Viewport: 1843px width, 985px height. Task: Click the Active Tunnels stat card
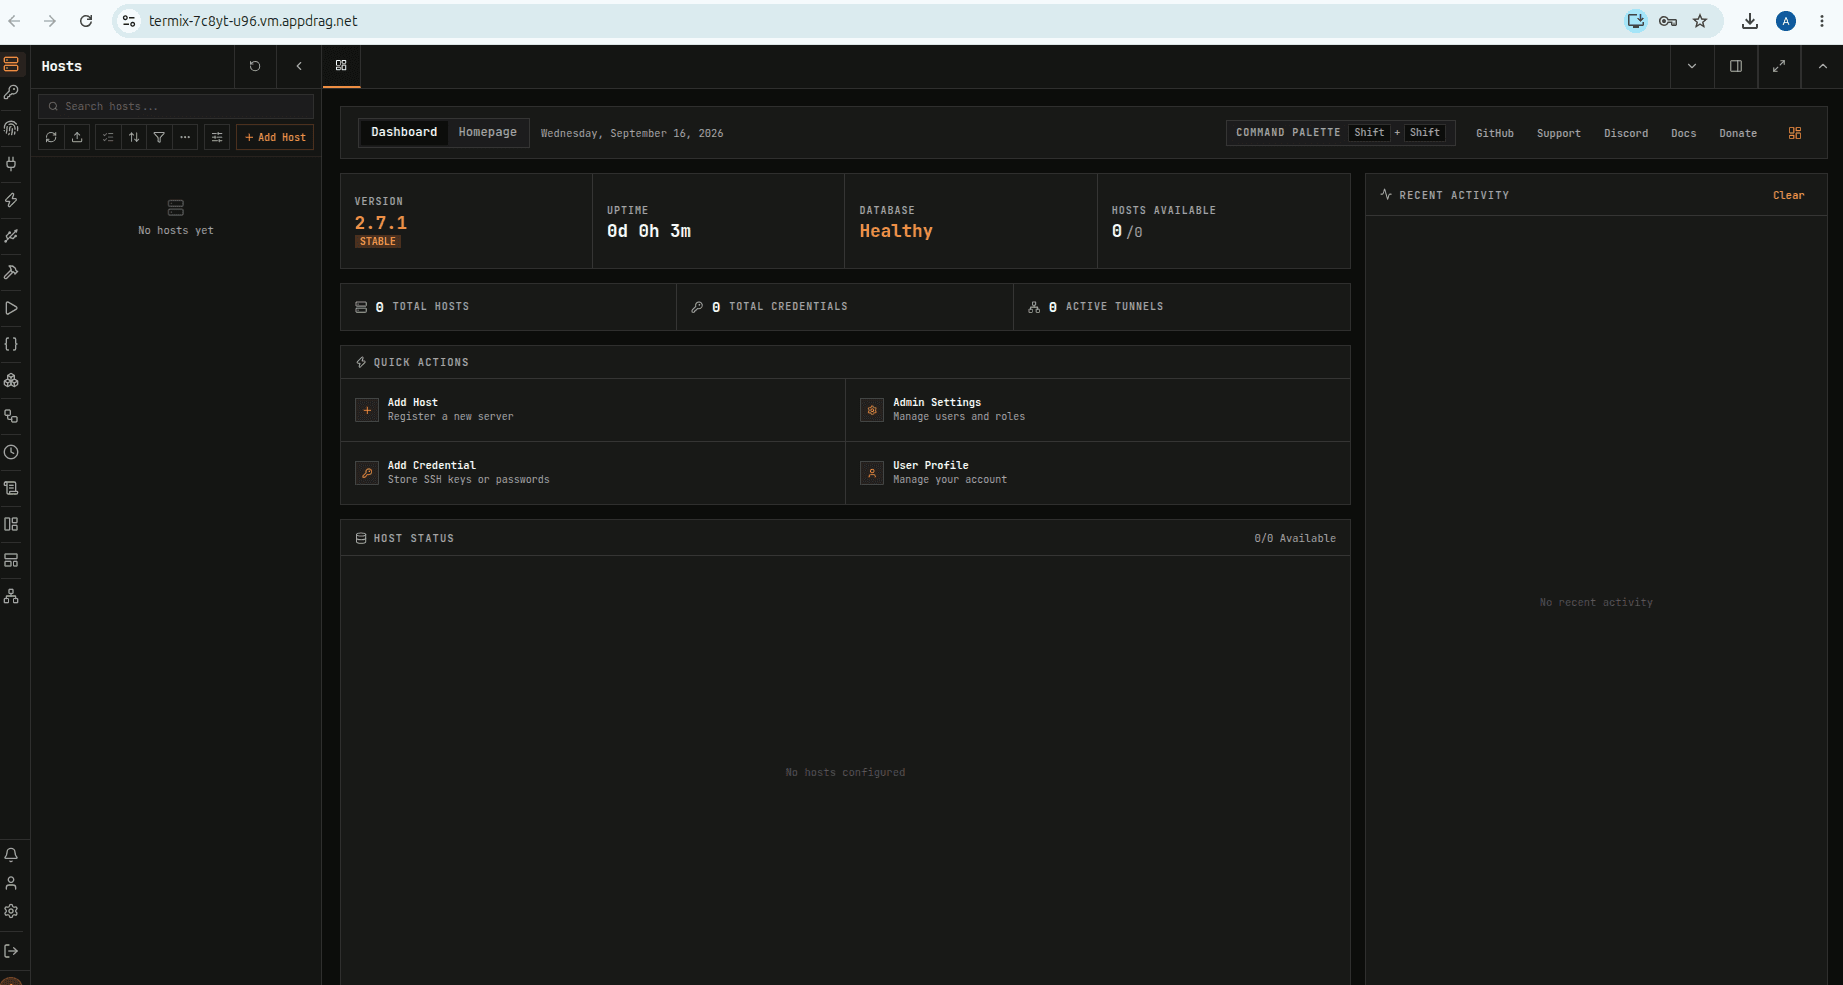1182,307
